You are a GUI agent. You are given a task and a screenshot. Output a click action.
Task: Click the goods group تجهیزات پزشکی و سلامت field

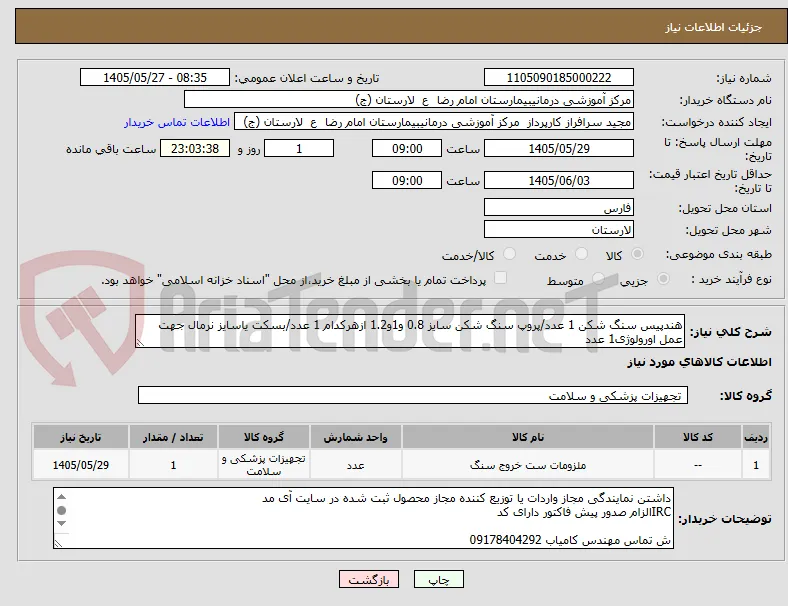(413, 395)
